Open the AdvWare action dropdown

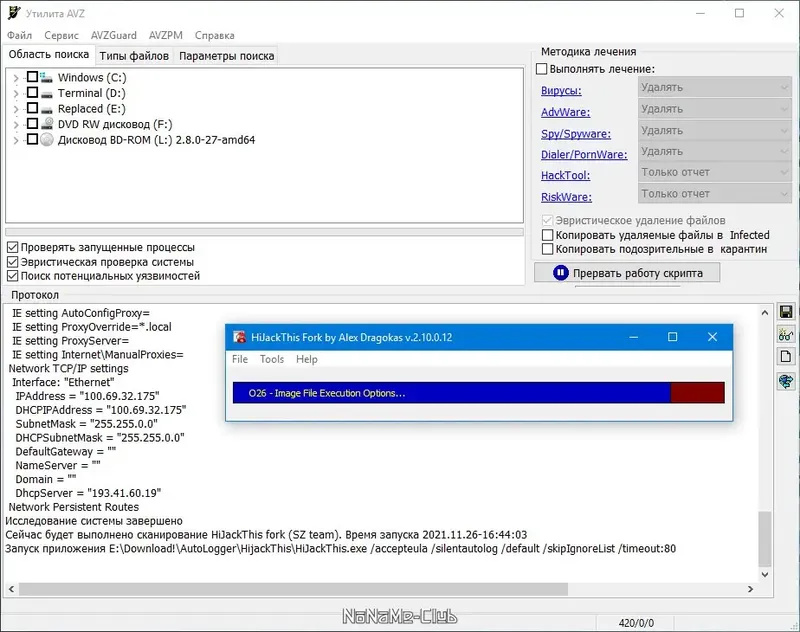pyautogui.click(x=714, y=109)
